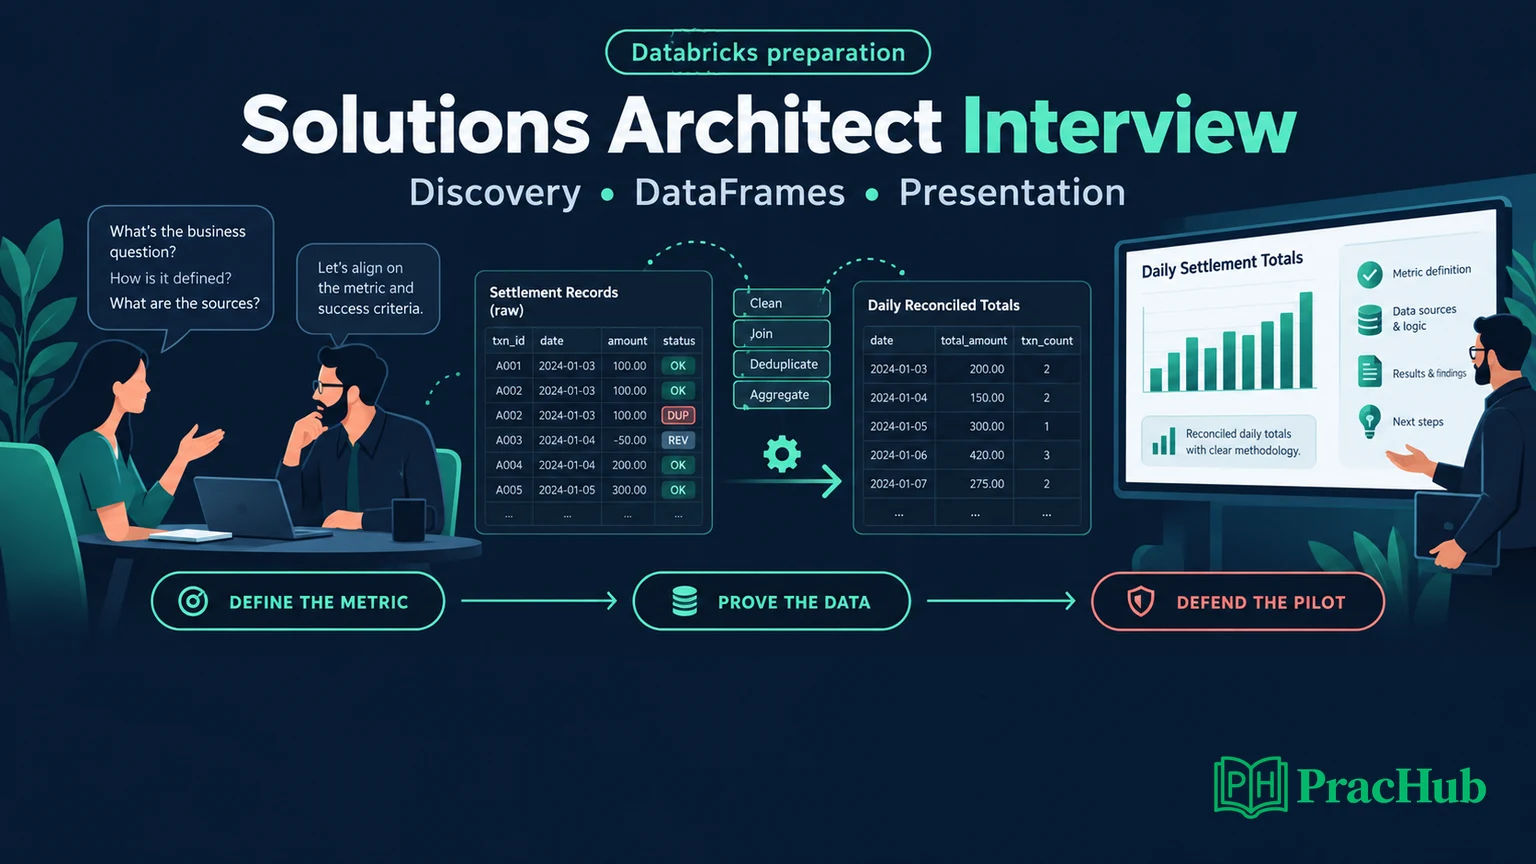Select the 2024-01-07 date cell
The image size is (1536, 864).
[x=898, y=484]
